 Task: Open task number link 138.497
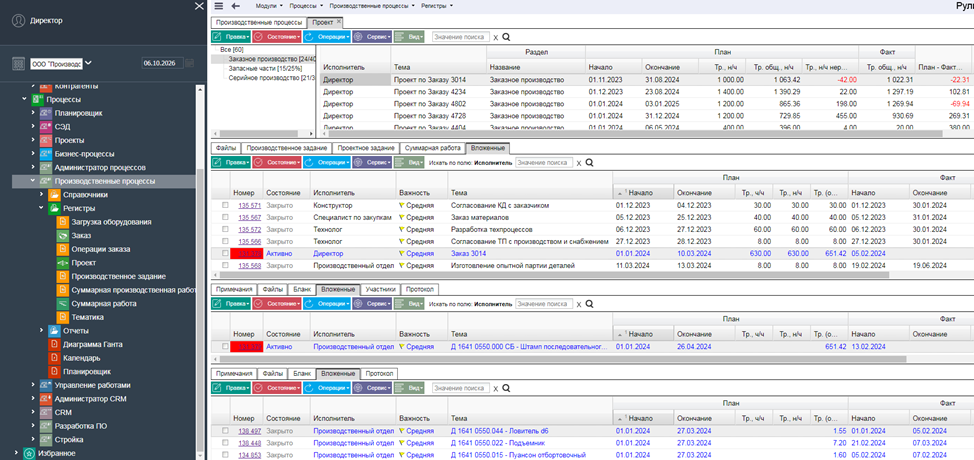tap(249, 431)
